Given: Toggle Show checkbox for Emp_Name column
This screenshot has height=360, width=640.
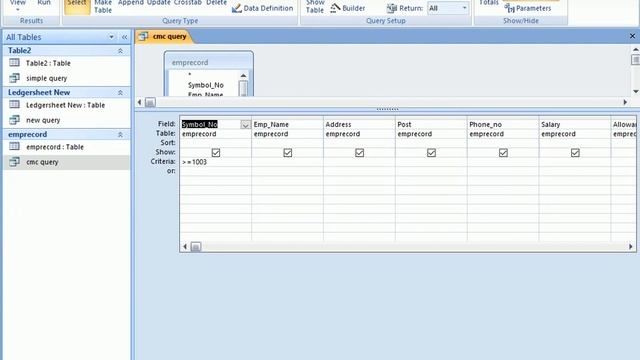Looking at the screenshot, I should coord(288,152).
